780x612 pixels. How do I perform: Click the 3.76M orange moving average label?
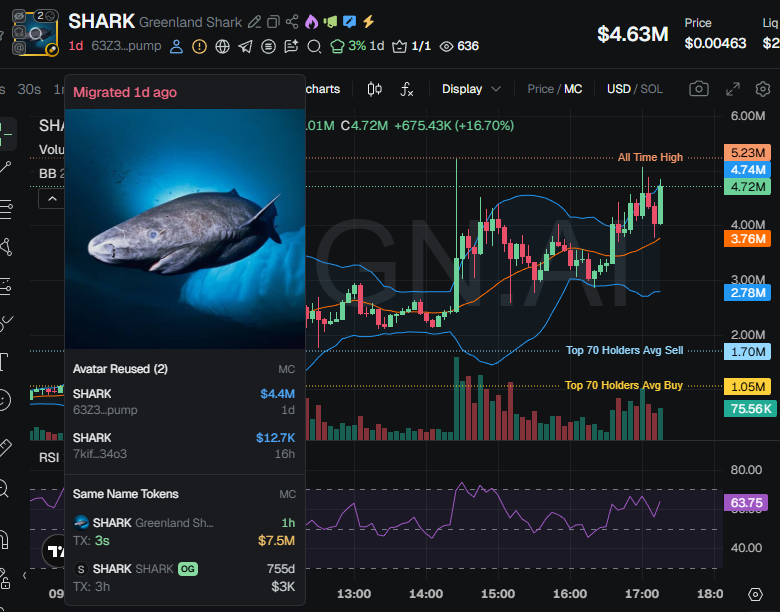747,239
